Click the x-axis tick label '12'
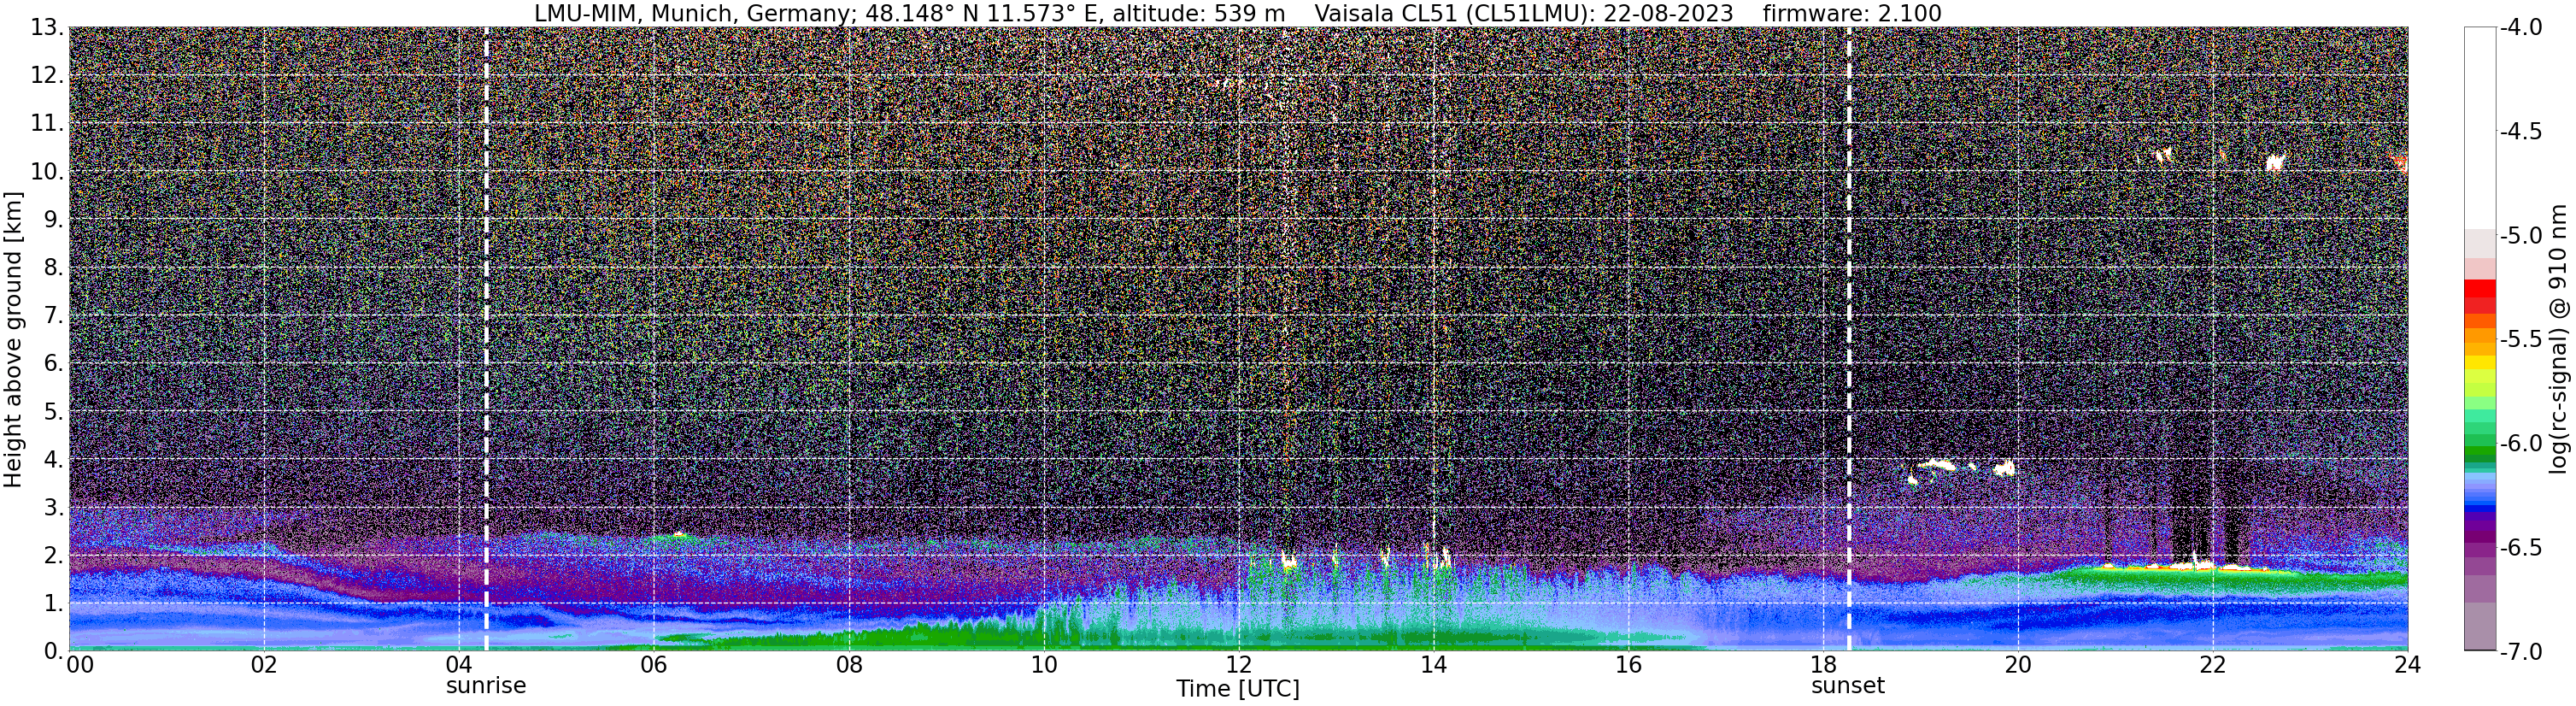Image resolution: width=2576 pixels, height=706 pixels. (x=1239, y=665)
